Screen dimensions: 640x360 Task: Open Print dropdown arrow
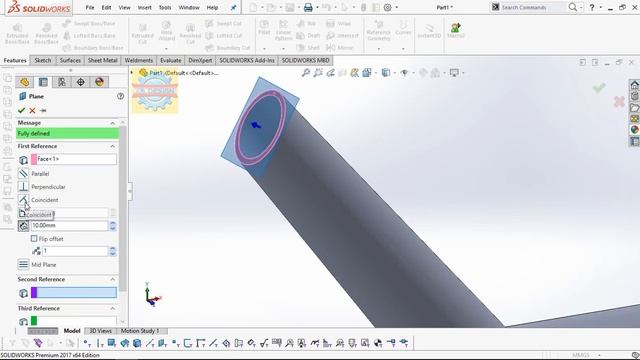[x=317, y=7]
